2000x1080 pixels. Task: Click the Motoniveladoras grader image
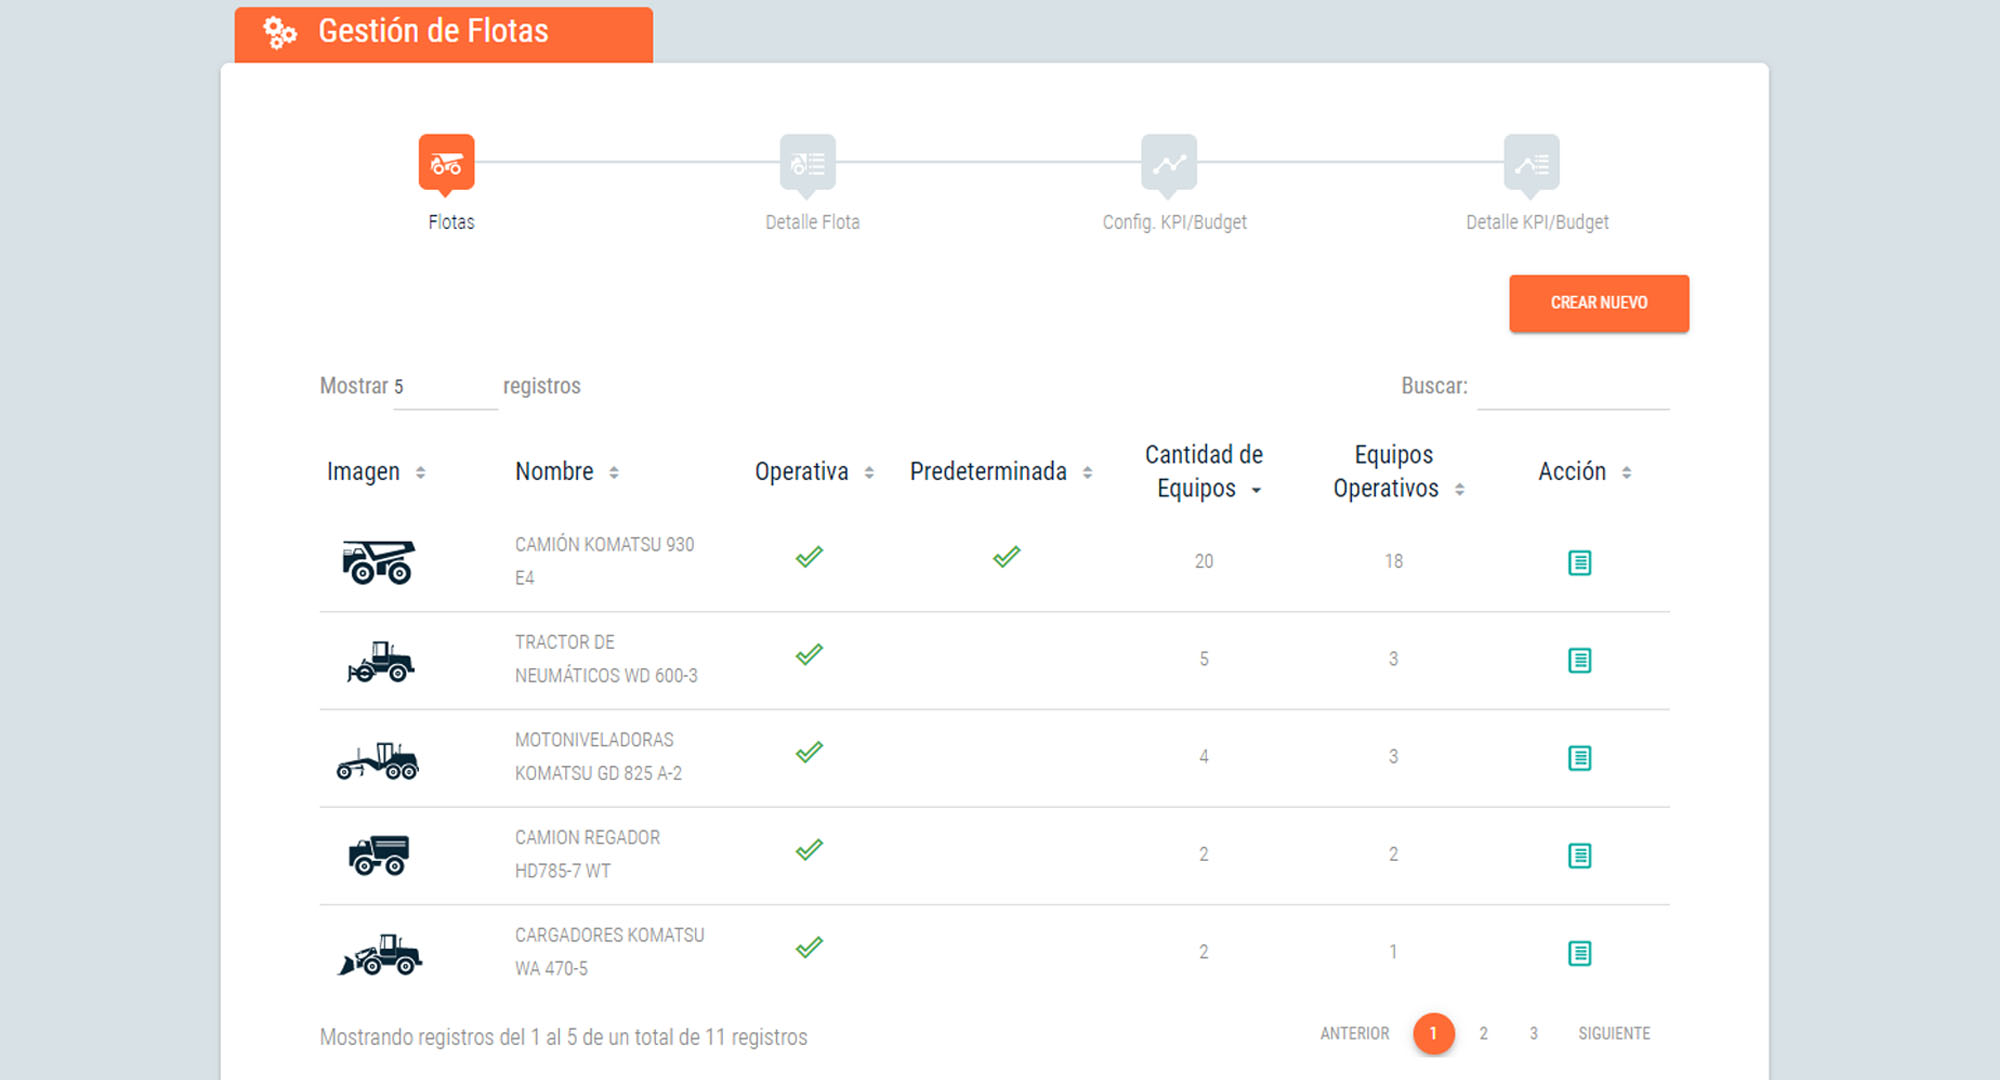(x=378, y=760)
